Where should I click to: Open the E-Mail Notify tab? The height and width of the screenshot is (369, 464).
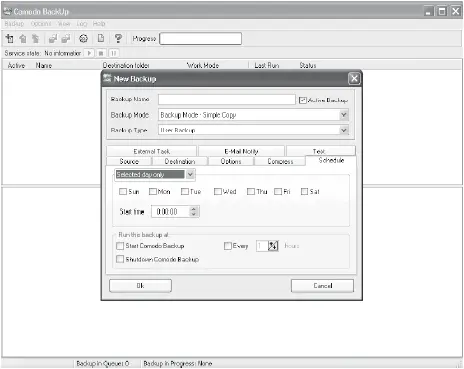tap(241, 151)
